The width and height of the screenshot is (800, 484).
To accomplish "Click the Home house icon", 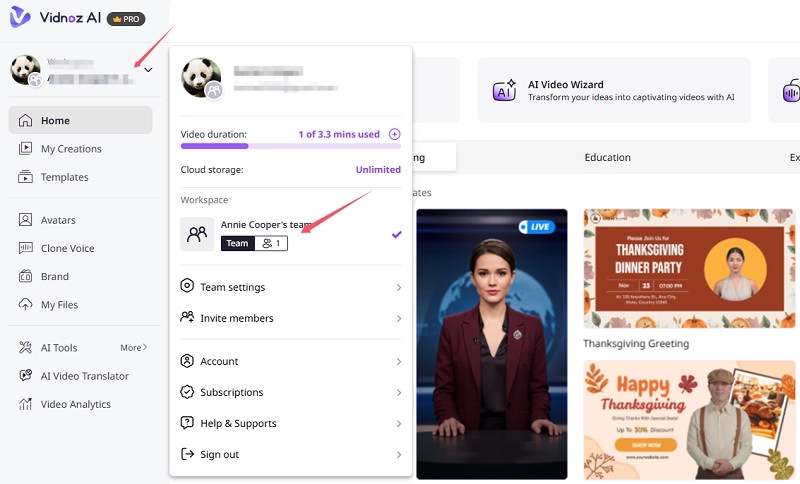I will click(25, 120).
